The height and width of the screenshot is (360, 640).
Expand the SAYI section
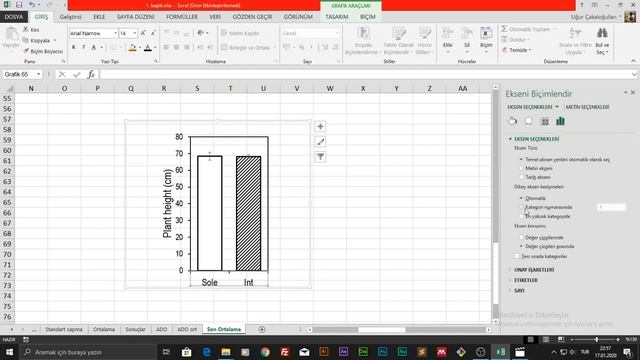(510, 290)
